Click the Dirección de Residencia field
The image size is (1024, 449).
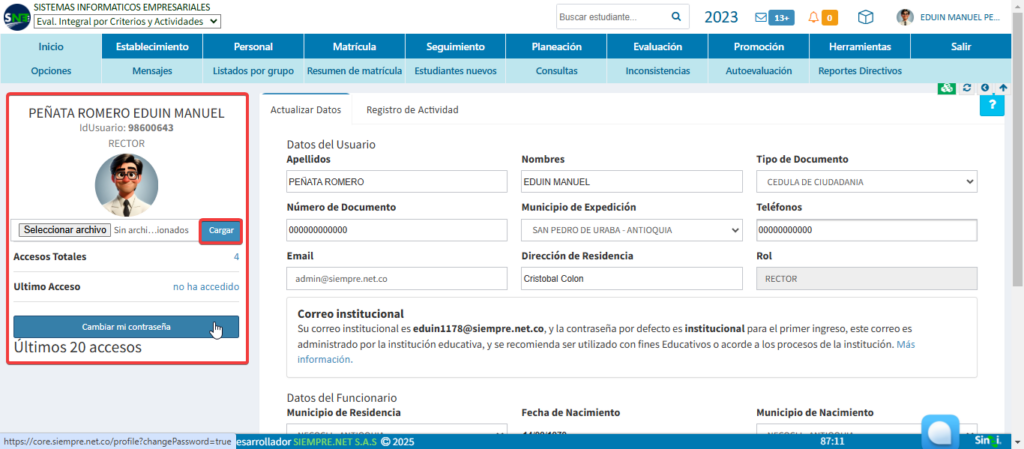(x=632, y=279)
